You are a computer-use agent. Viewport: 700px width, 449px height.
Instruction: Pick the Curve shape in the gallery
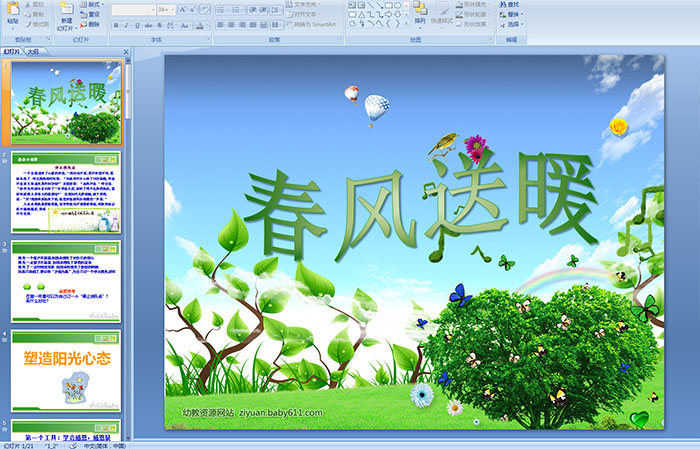click(379, 24)
